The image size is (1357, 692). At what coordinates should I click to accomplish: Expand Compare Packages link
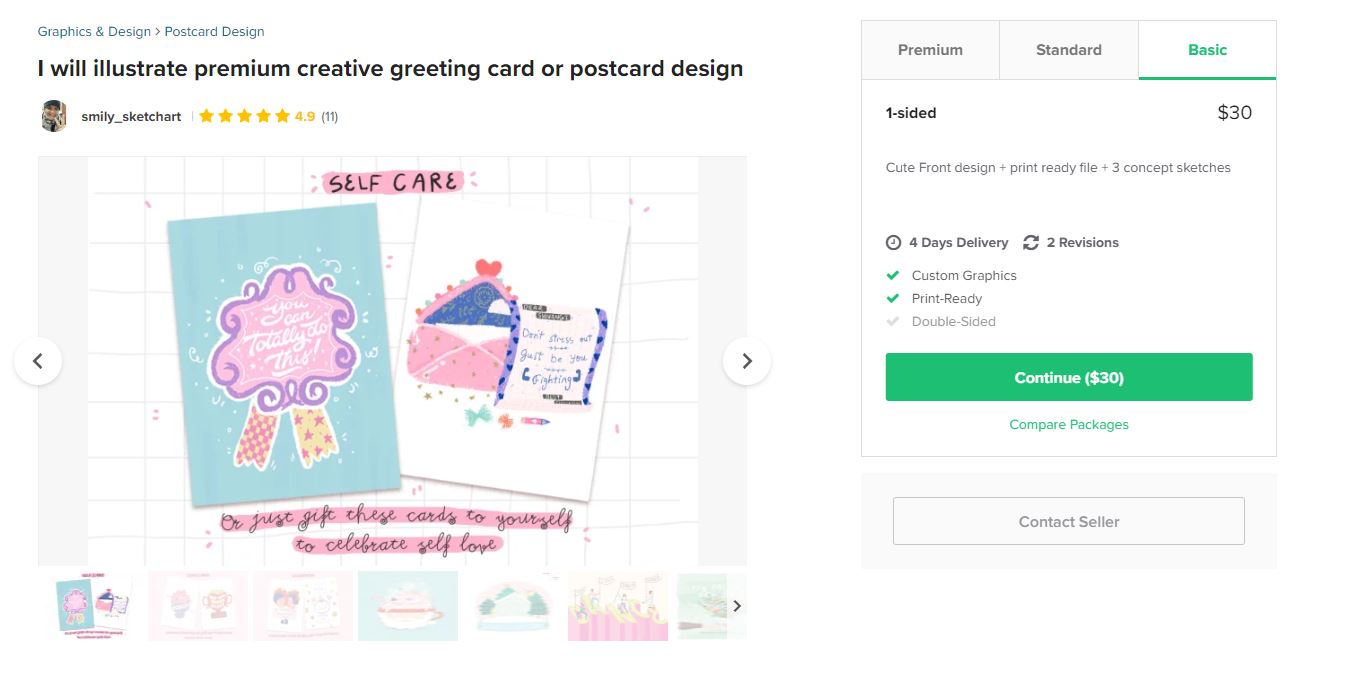1069,425
